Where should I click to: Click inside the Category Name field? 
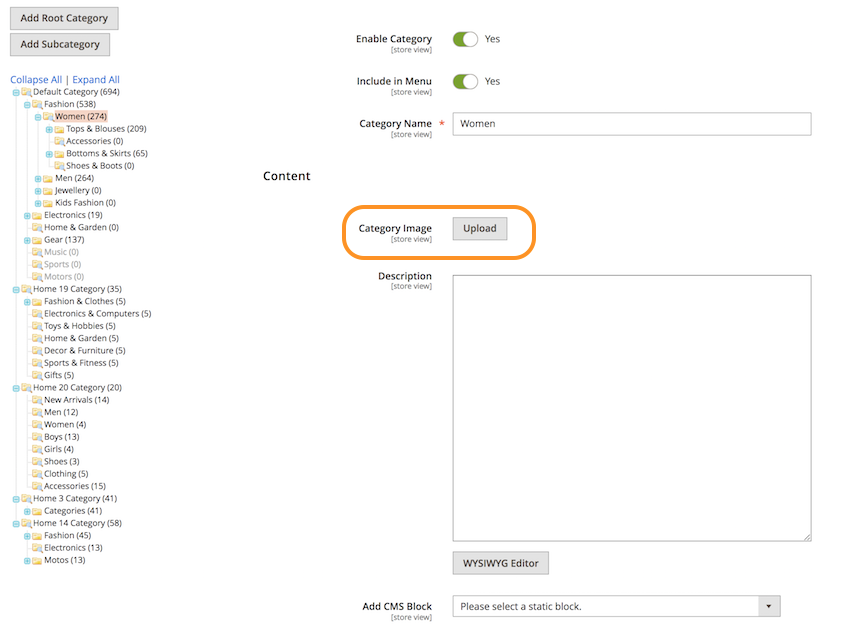point(632,124)
